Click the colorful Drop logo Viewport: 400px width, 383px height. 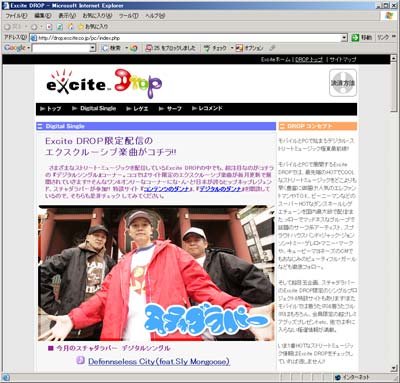point(138,83)
